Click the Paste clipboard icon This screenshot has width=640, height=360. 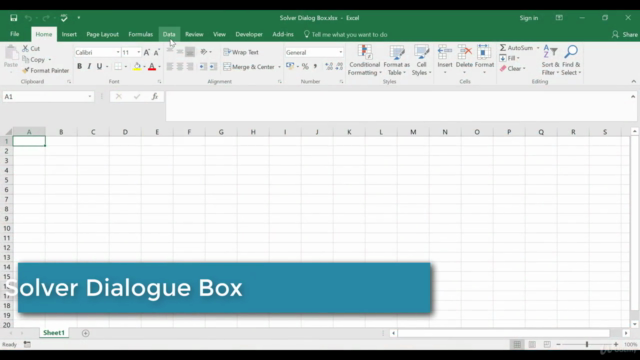[x=11, y=53]
